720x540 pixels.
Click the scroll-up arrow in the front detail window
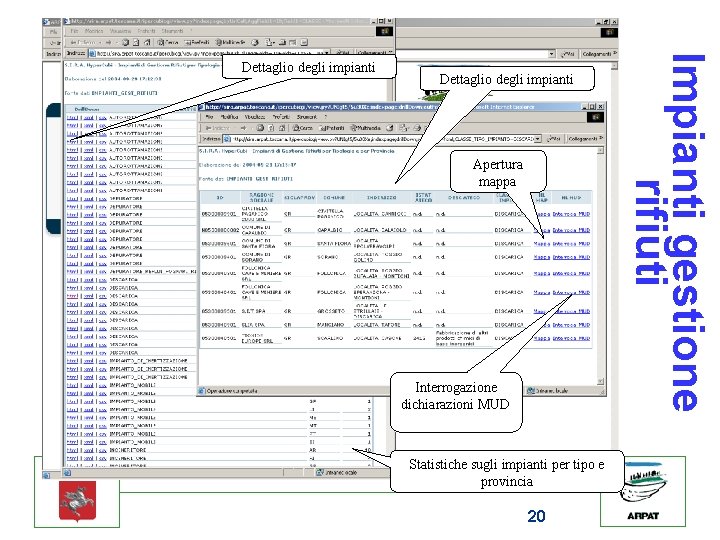(x=600, y=151)
